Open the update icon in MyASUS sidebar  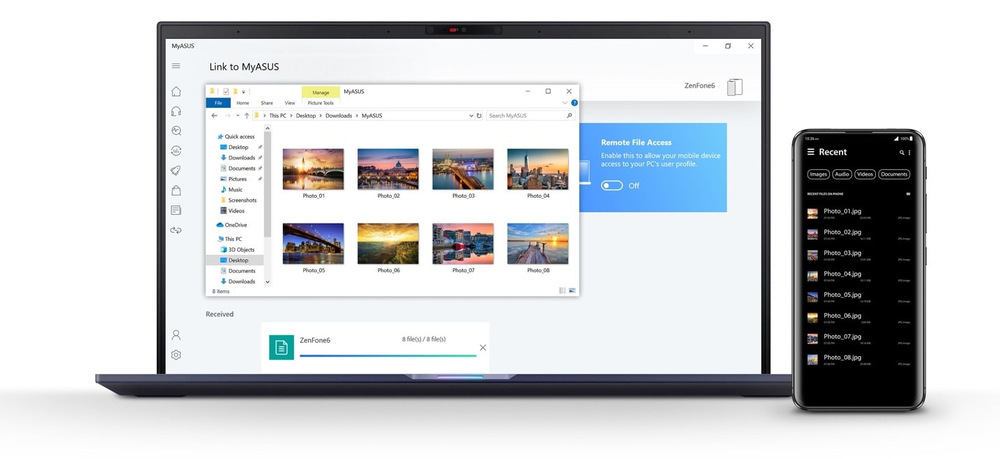pos(176,150)
